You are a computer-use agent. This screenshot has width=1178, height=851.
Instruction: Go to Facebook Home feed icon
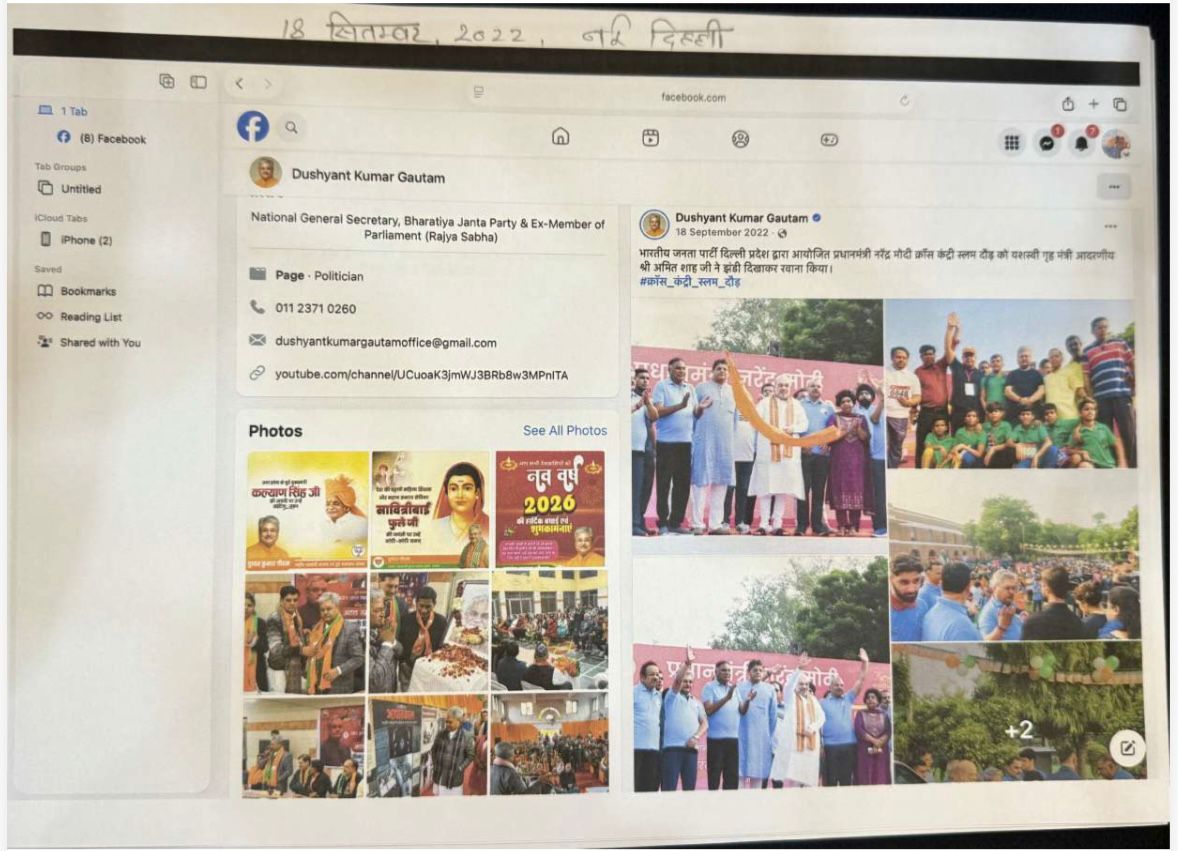561,137
